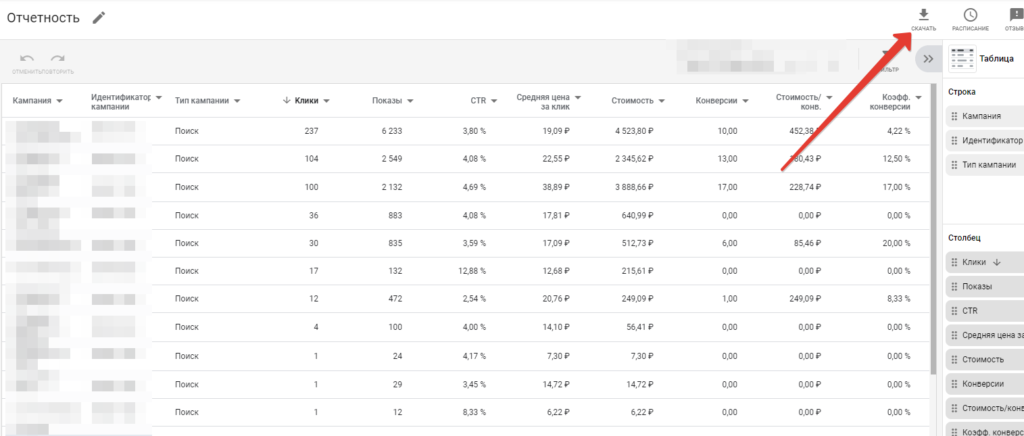Viewport: 1024px width, 436px height.
Task: Open the CTR column dropdown arrow
Action: pyautogui.click(x=494, y=101)
